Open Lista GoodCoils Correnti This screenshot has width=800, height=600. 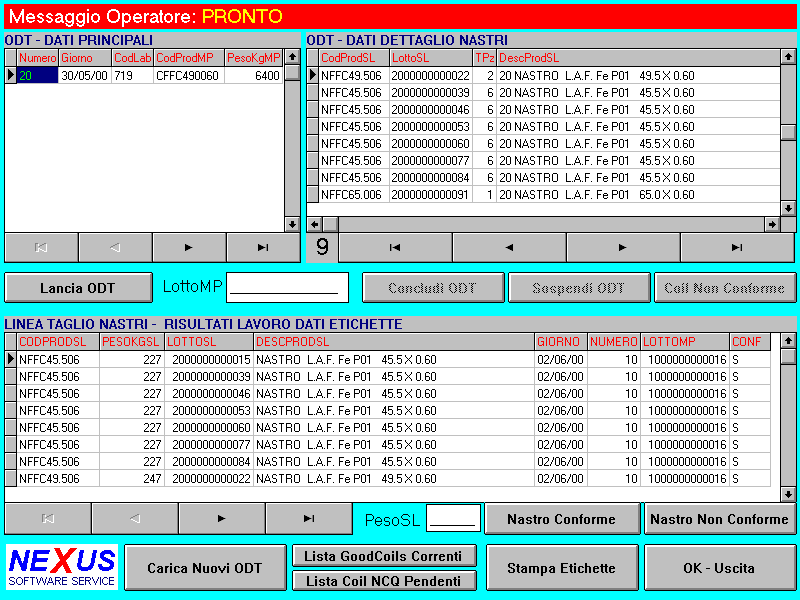pos(384,556)
